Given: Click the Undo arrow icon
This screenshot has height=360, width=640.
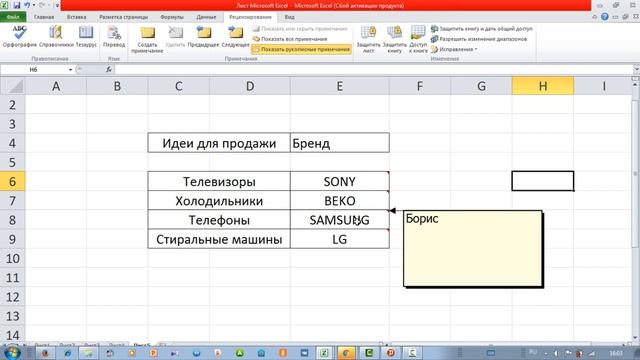Looking at the screenshot, I should pyautogui.click(x=27, y=5).
